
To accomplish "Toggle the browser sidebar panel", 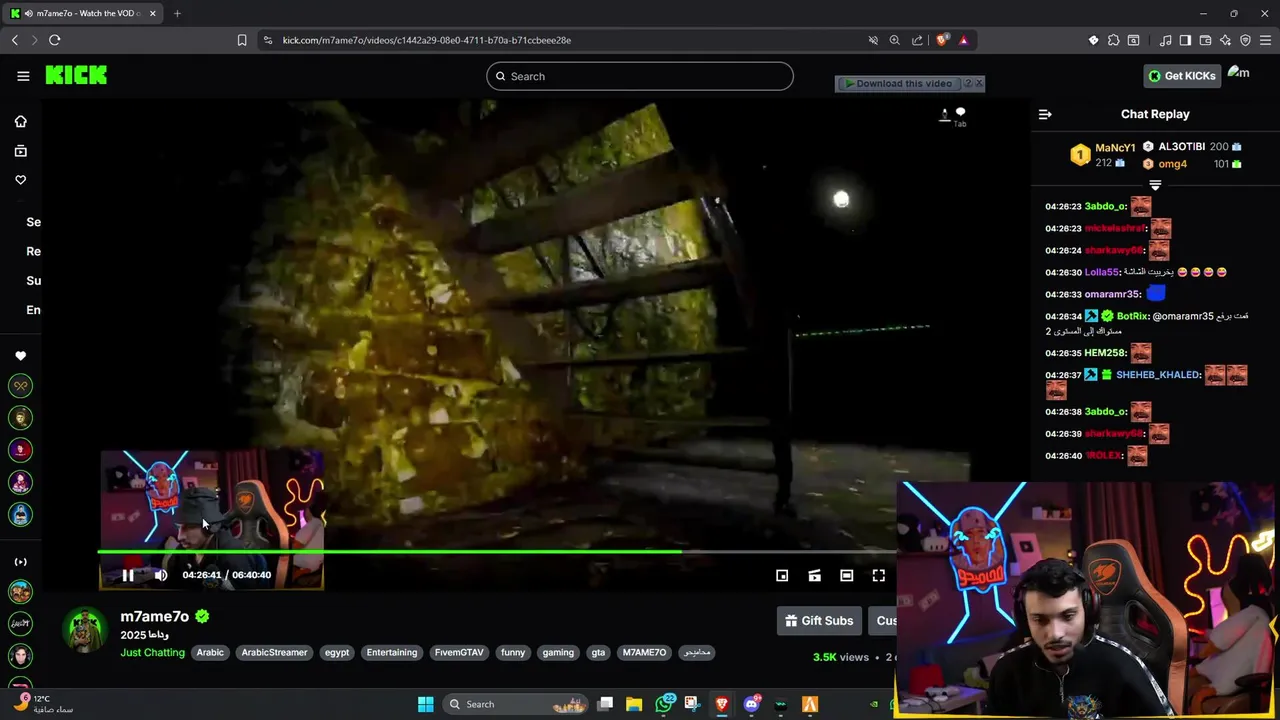I will [x=1185, y=40].
